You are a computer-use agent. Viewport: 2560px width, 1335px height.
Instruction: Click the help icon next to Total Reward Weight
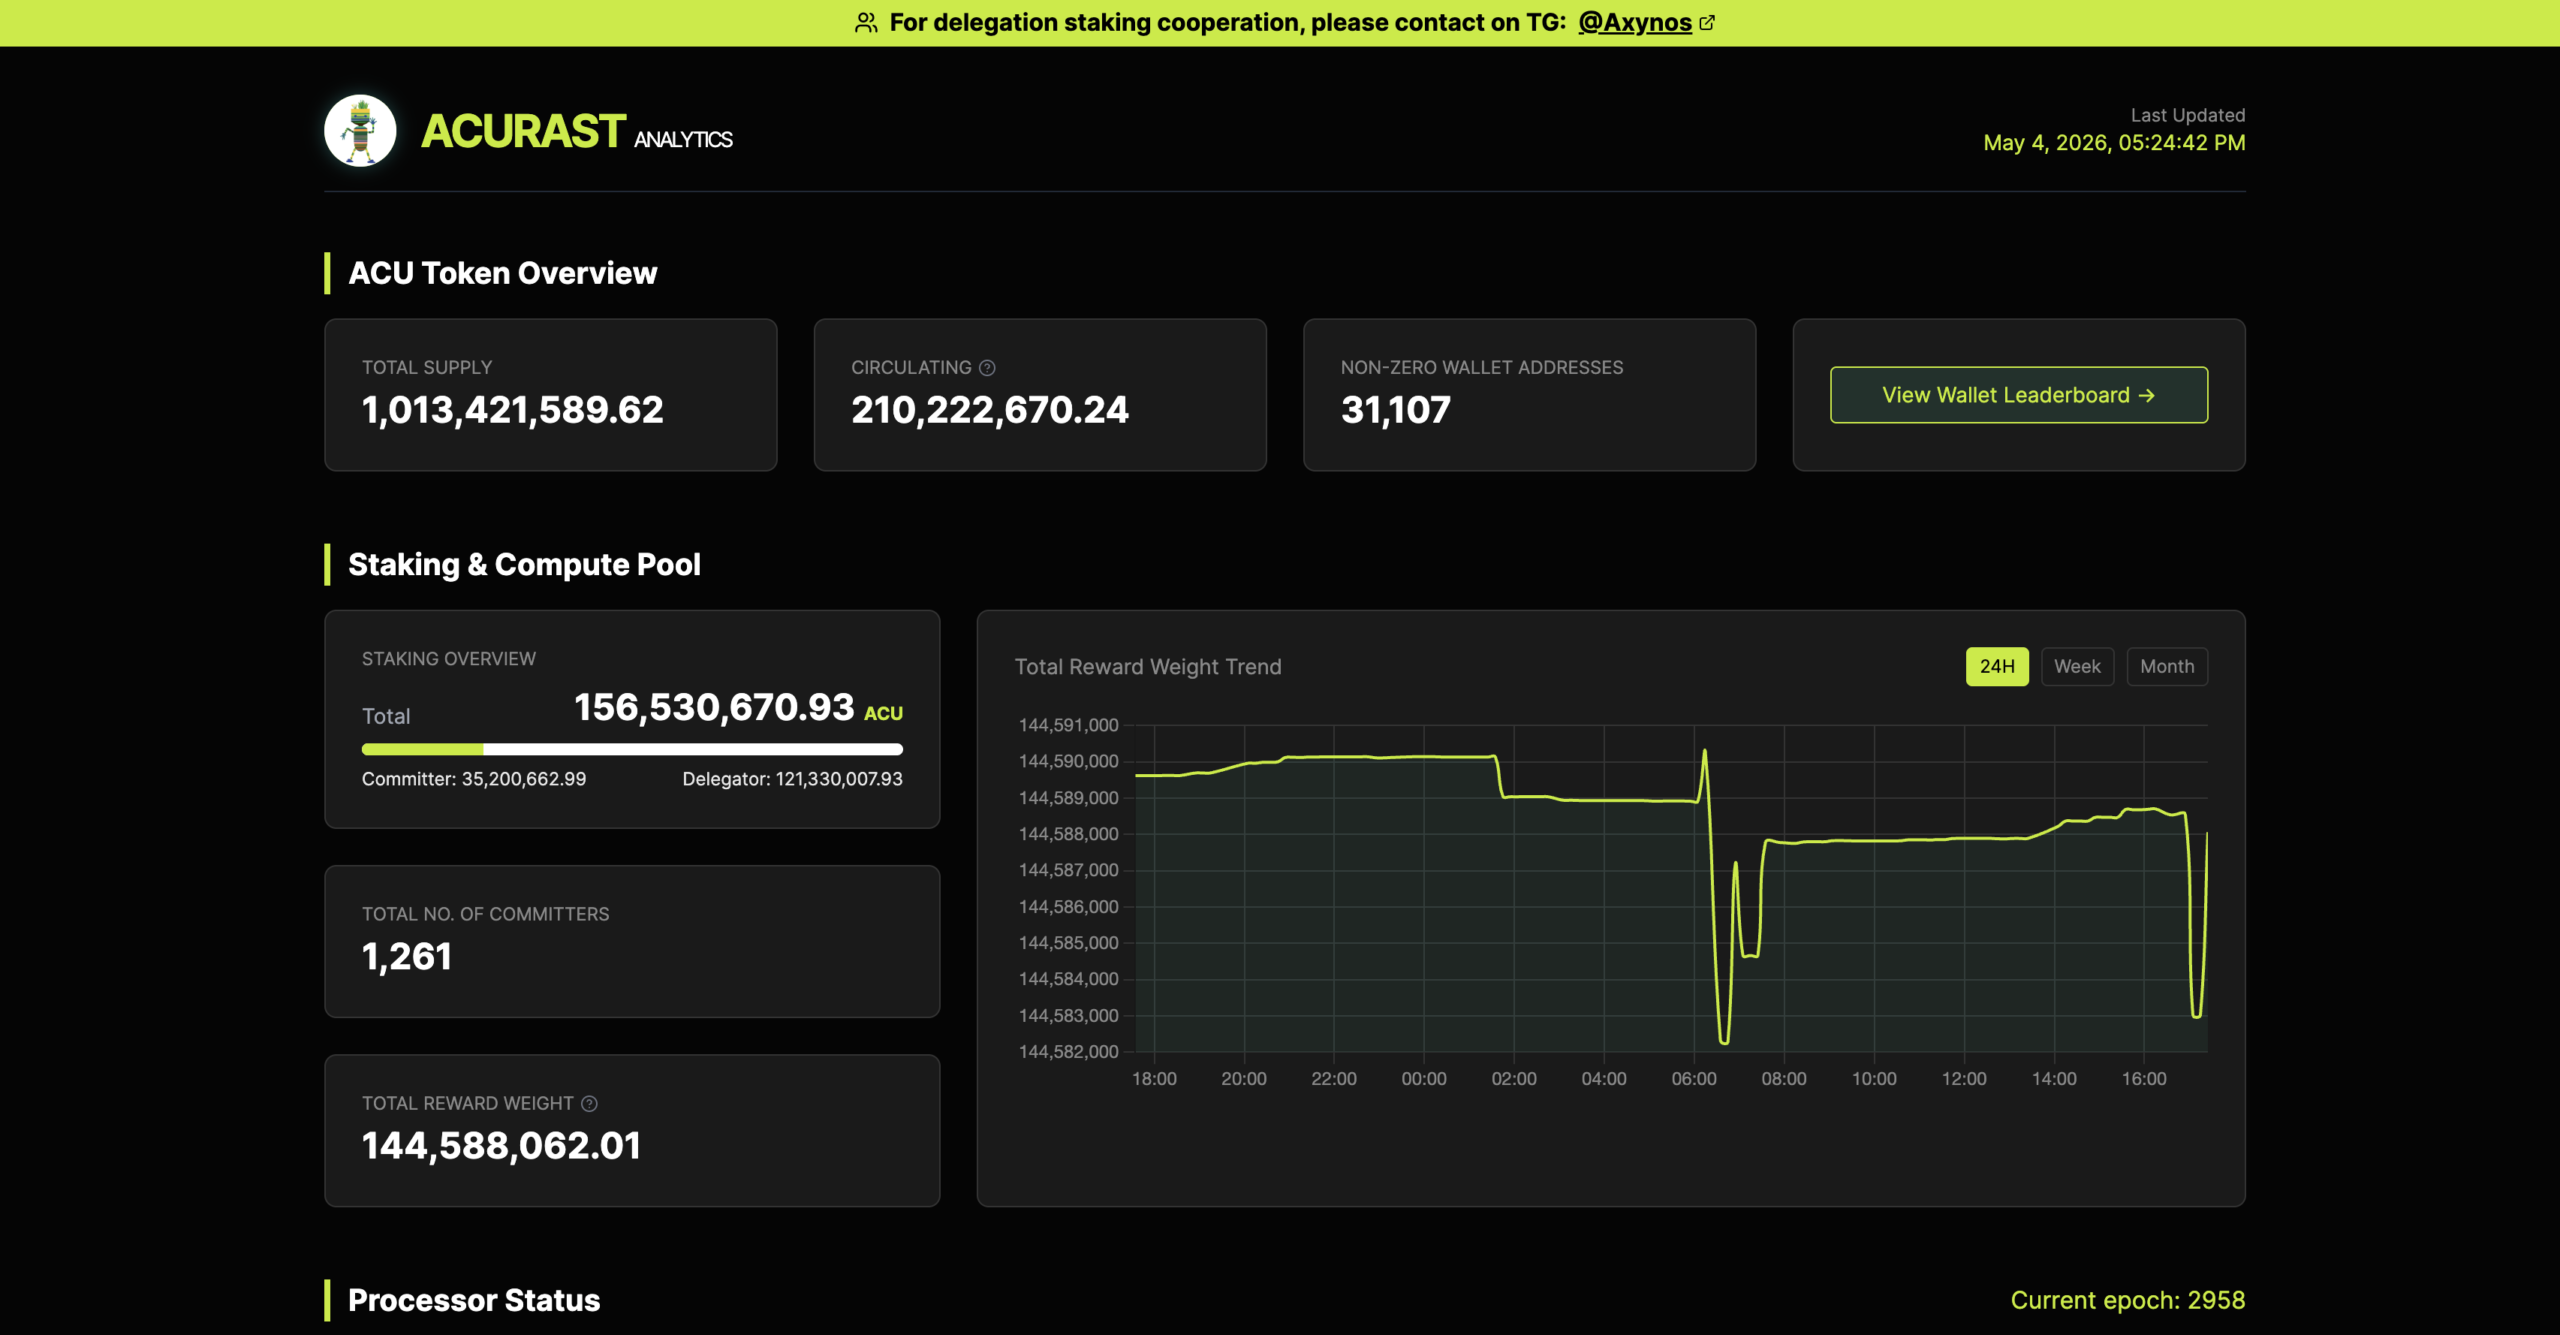coord(589,1104)
